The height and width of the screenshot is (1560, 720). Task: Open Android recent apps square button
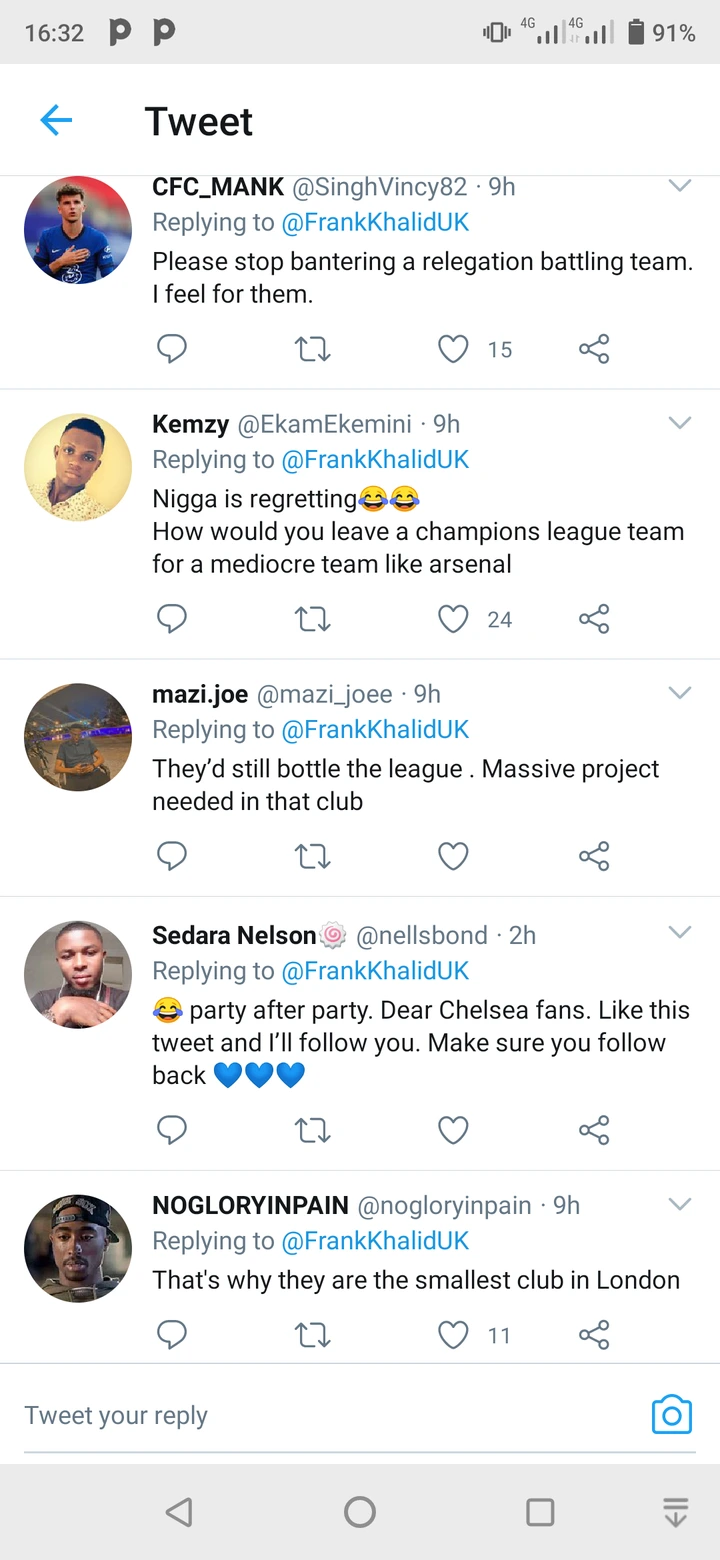[540, 1512]
